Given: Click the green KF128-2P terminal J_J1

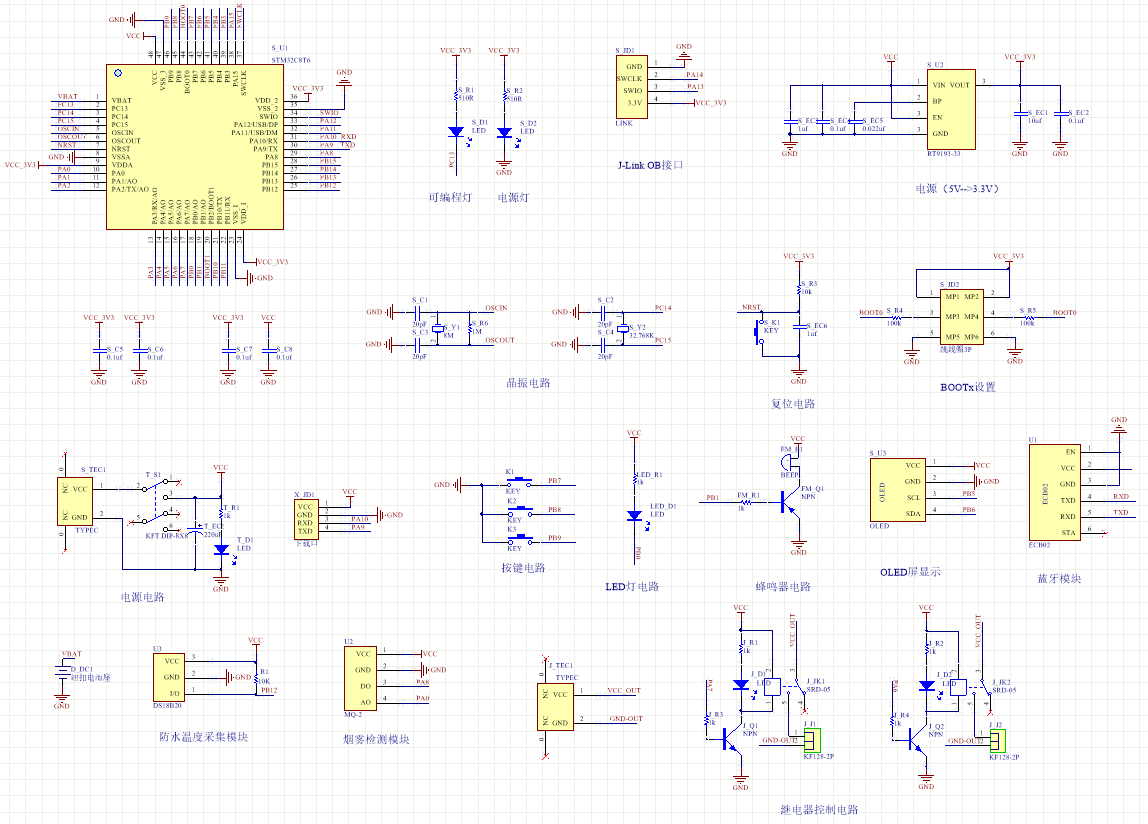Looking at the screenshot, I should pos(812,740).
